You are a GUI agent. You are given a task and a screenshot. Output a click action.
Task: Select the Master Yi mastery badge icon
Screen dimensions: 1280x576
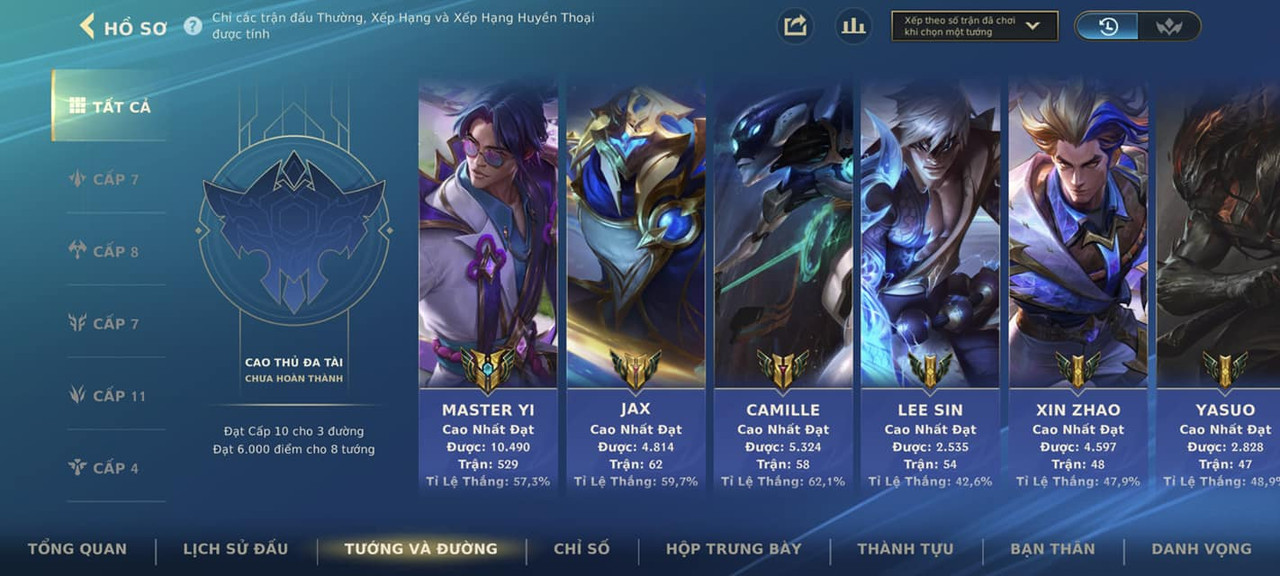[x=487, y=370]
